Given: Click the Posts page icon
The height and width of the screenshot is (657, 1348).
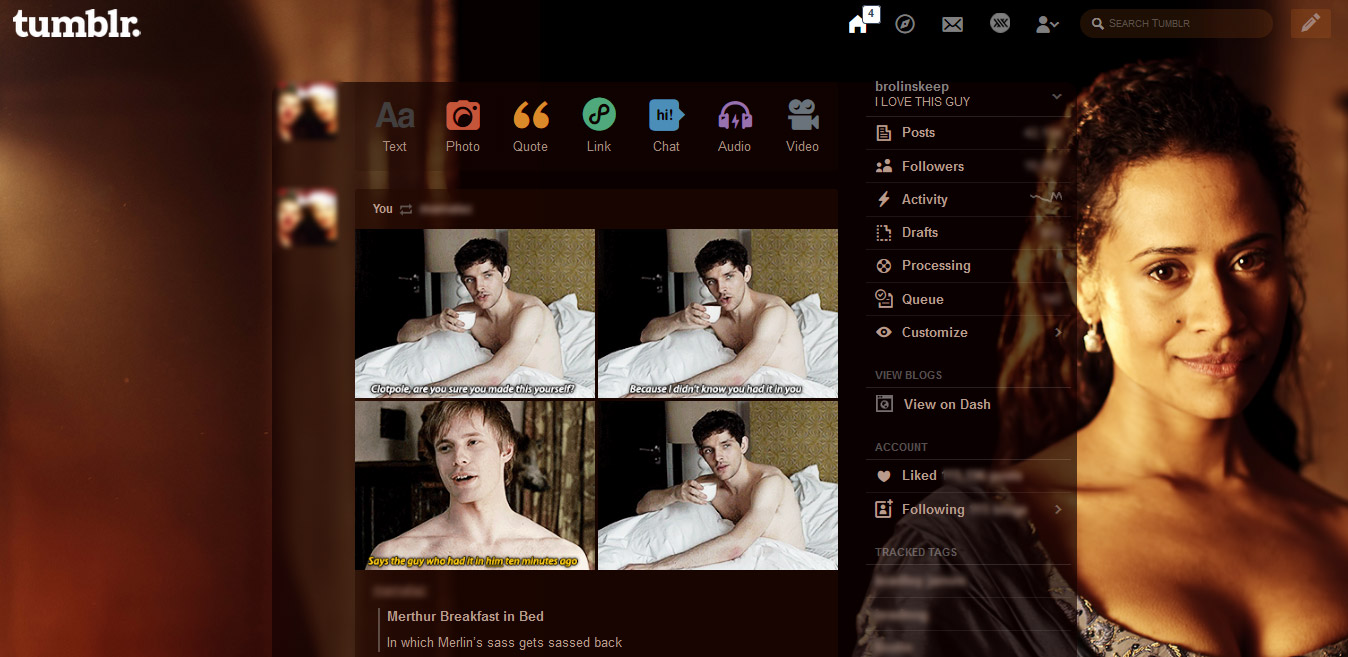Looking at the screenshot, I should (884, 132).
